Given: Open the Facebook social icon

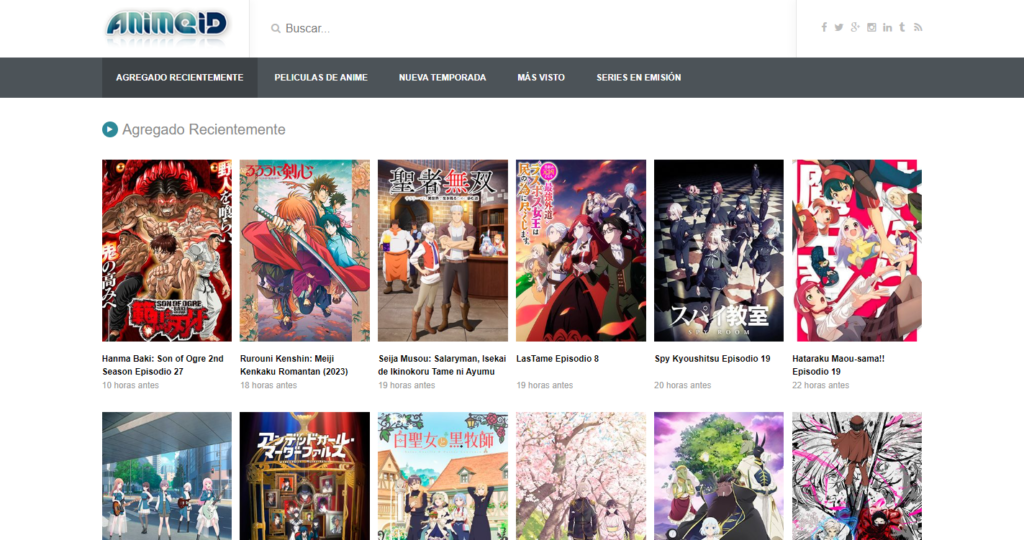Looking at the screenshot, I should [824, 27].
